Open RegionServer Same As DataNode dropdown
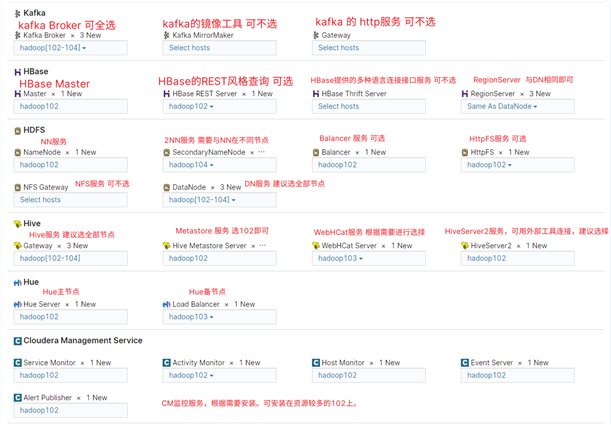Viewport: 611px width, 425px height. click(517, 106)
